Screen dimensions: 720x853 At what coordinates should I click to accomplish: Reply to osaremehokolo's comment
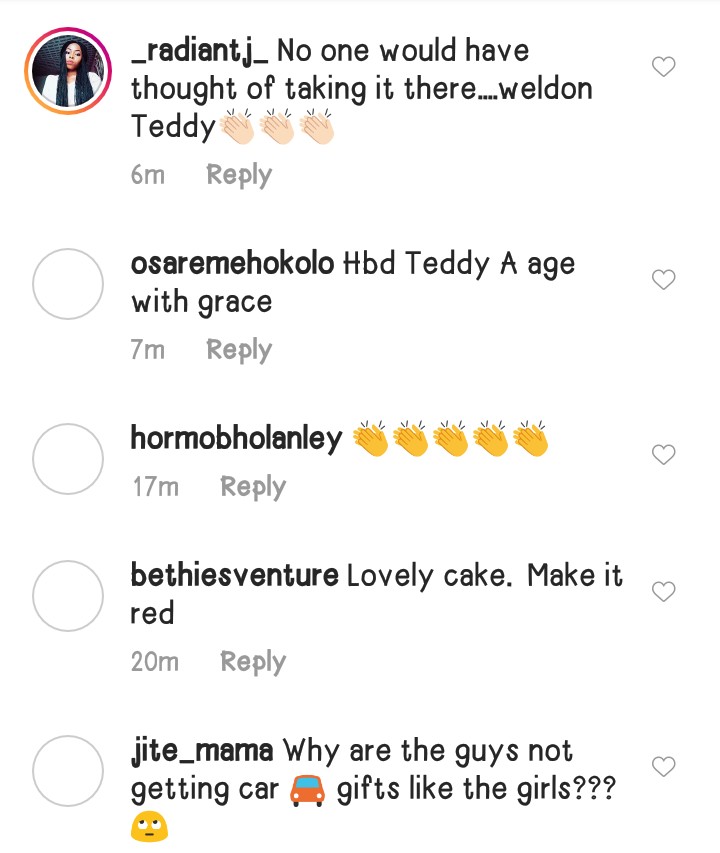tap(239, 350)
